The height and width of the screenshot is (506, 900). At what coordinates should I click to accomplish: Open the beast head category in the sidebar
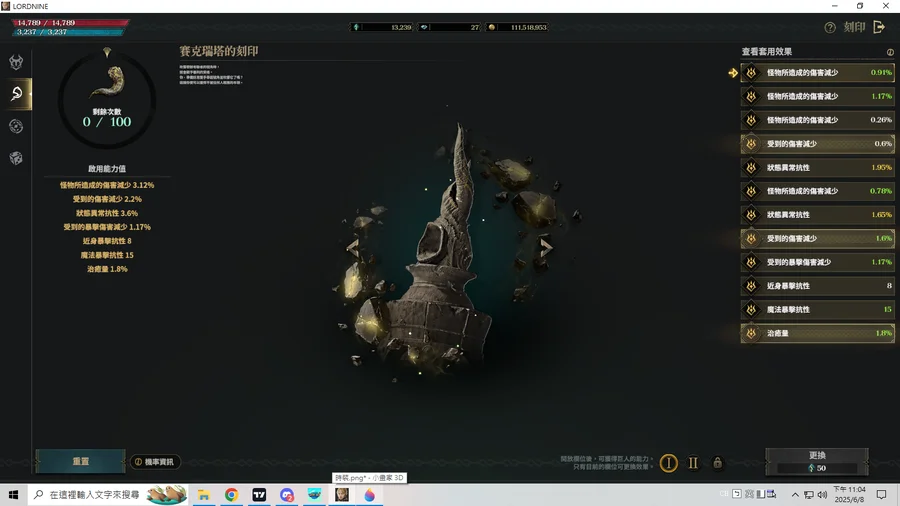click(x=16, y=62)
